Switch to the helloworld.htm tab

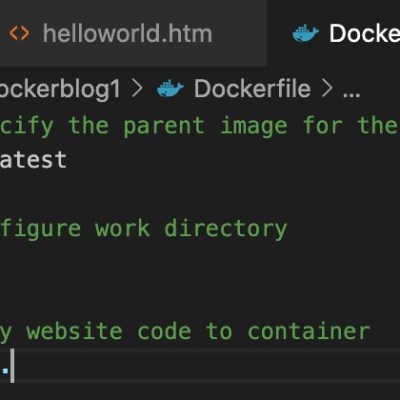click(x=133, y=33)
